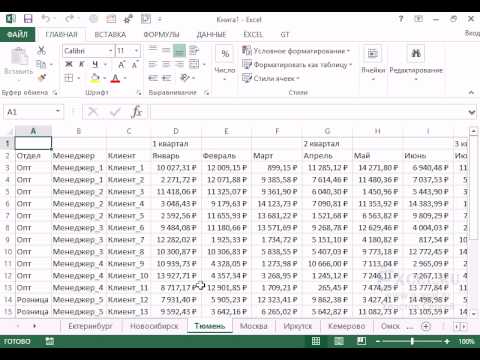
Task: Switch to ДАННЫЕ ribbon tab
Action: tap(211, 35)
